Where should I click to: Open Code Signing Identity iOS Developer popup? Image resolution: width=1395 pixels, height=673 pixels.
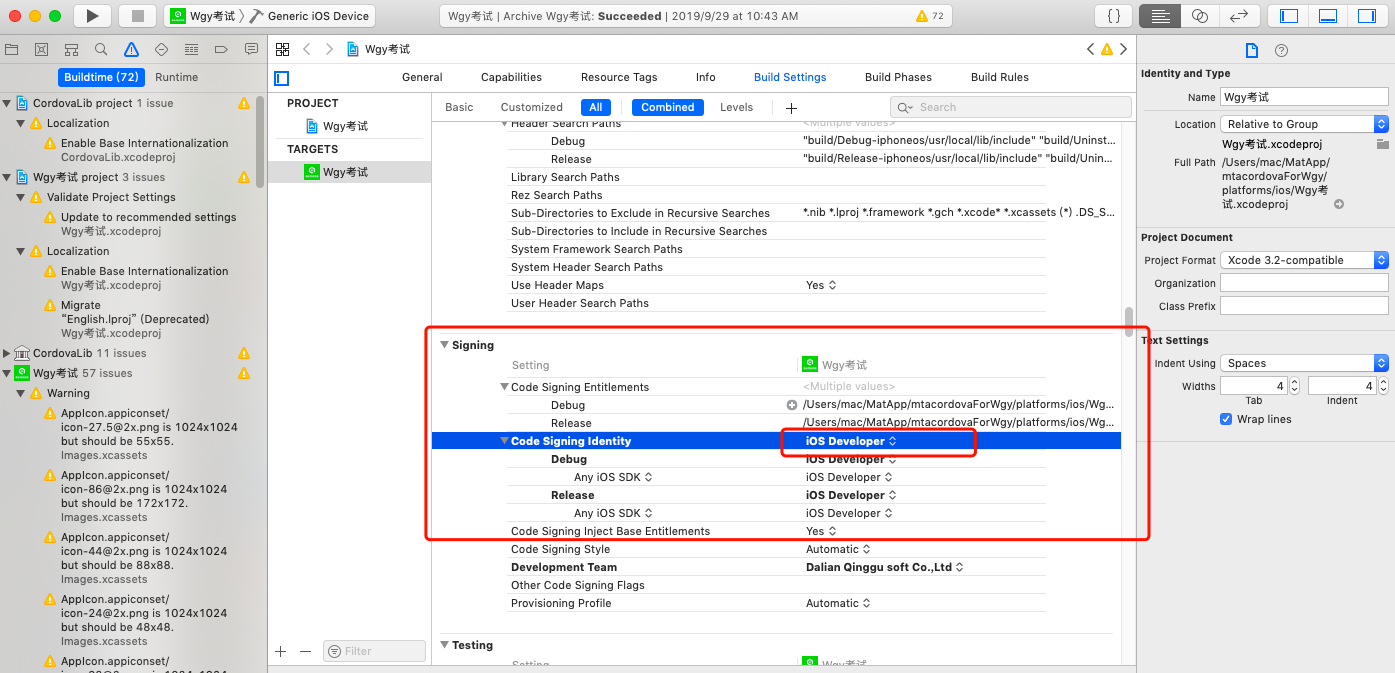point(851,441)
